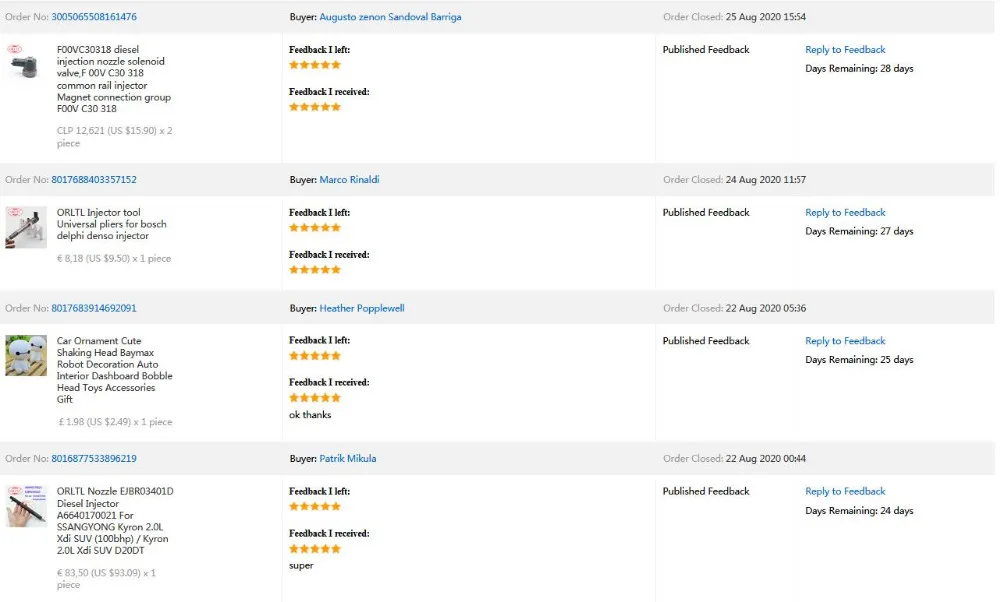The width and height of the screenshot is (1000, 602).
Task: Open order number 8016877533896219
Action: pyautogui.click(x=94, y=459)
